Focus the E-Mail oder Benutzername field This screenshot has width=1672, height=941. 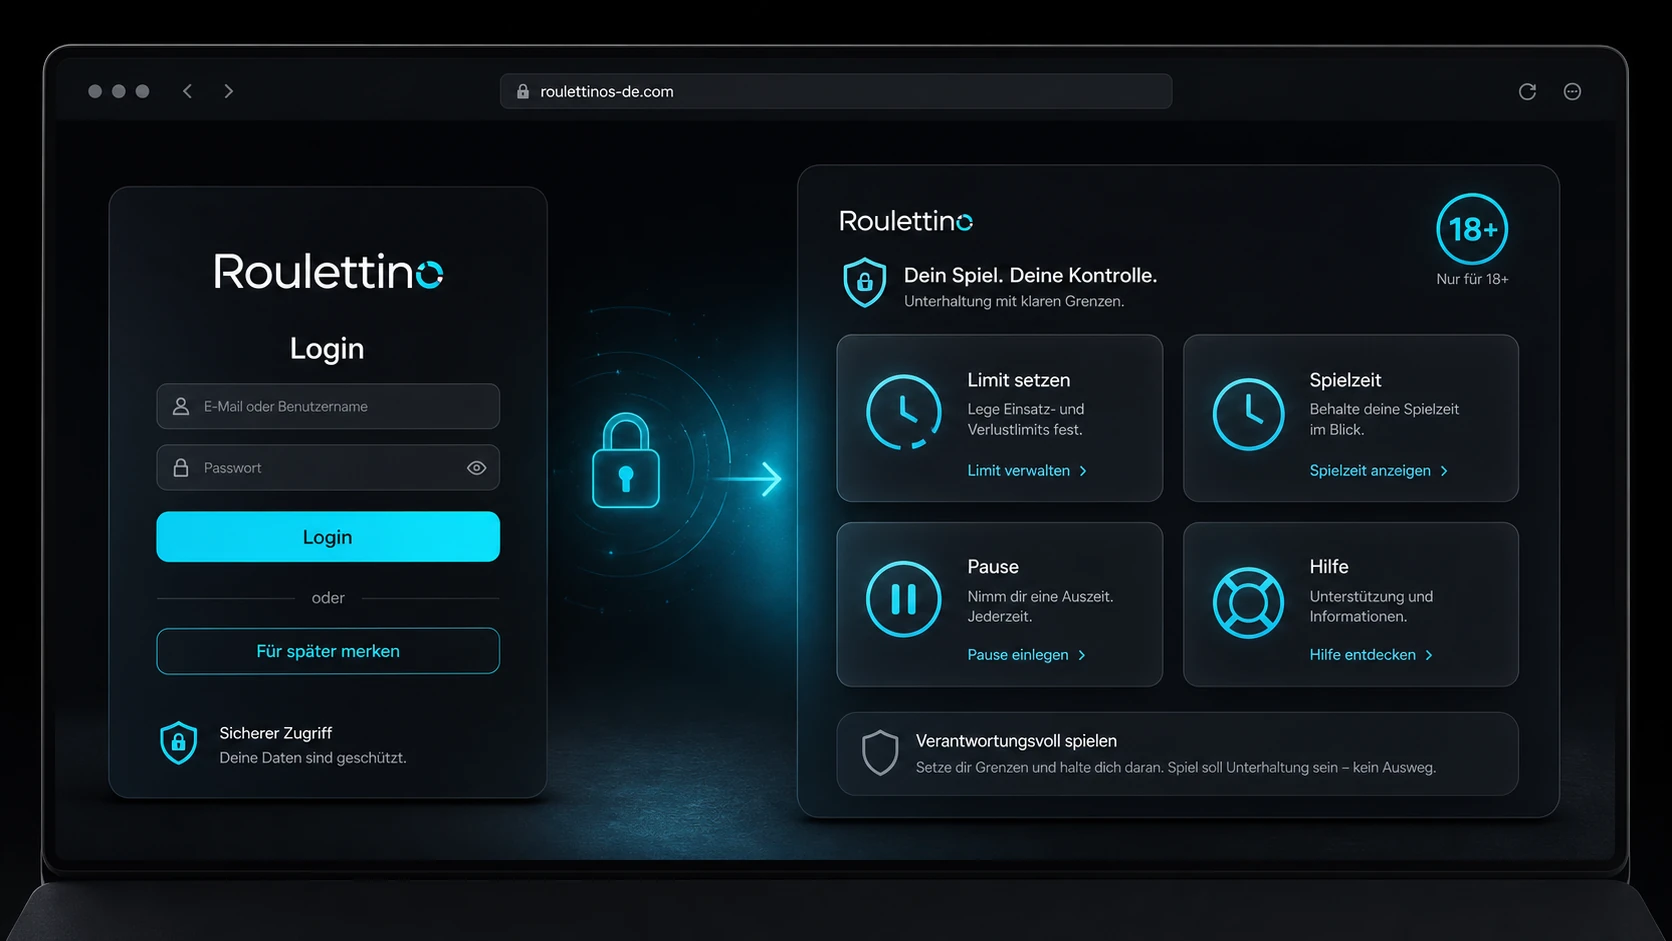pos(328,407)
